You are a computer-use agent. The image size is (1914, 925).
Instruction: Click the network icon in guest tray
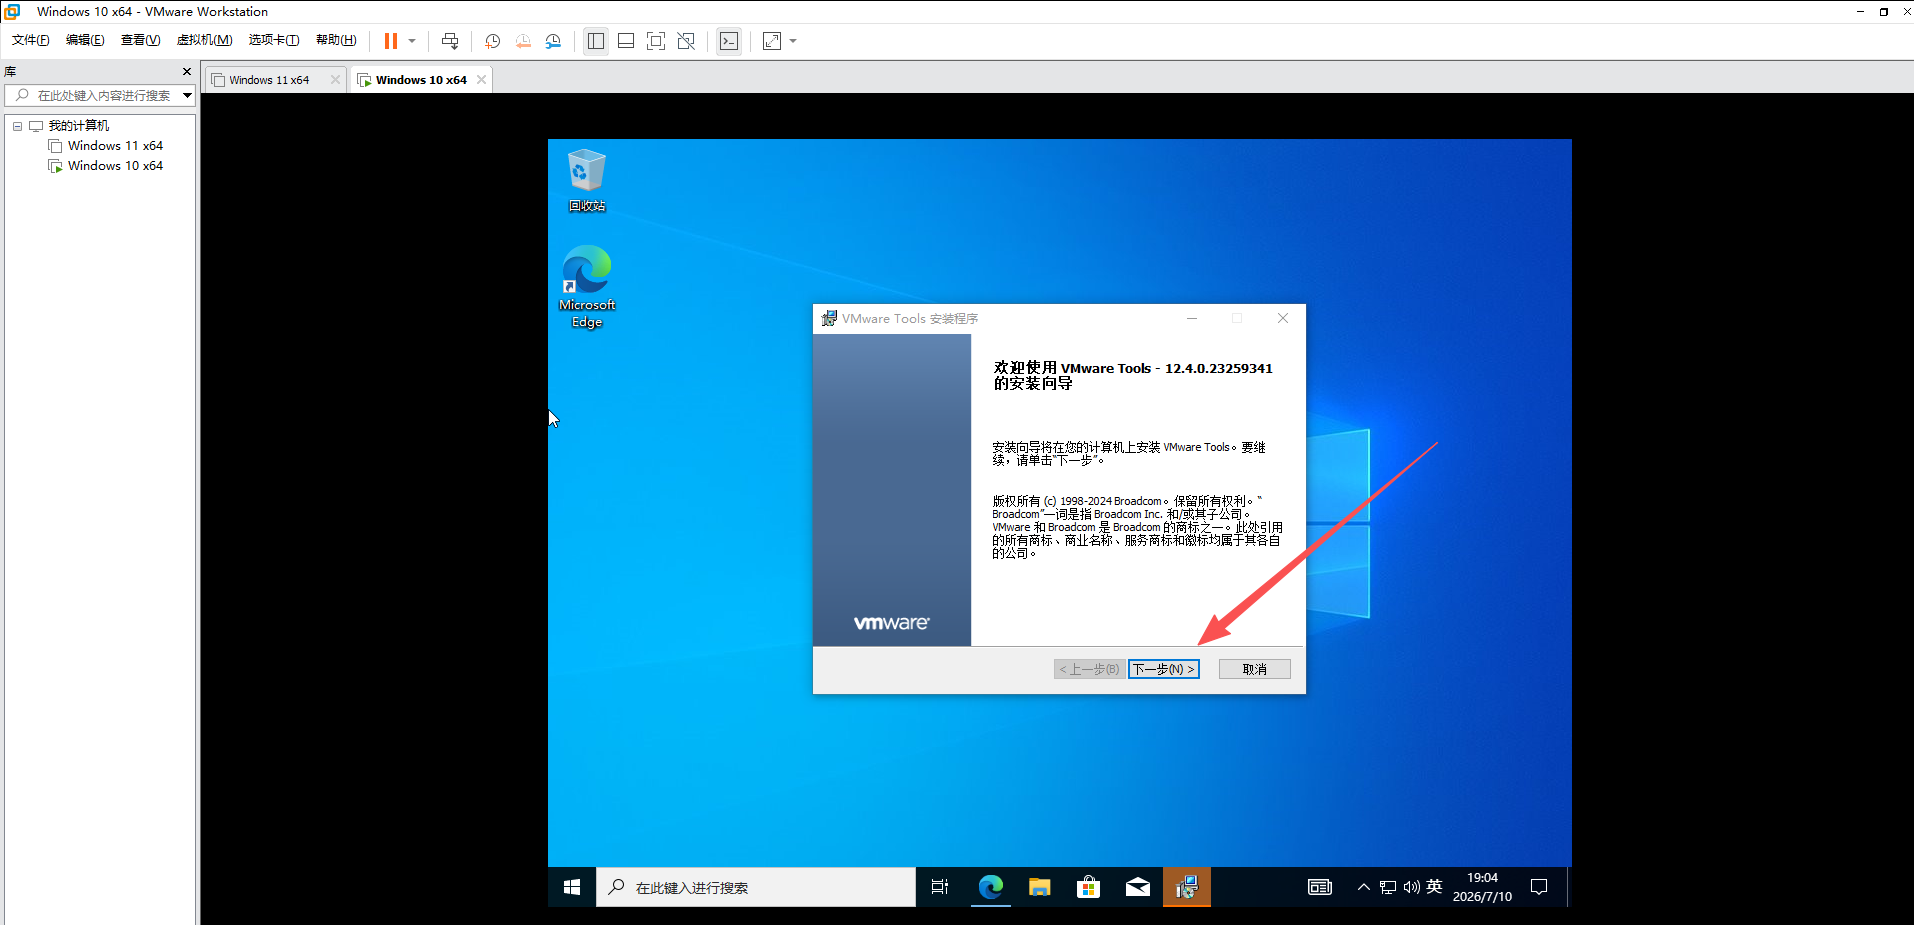click(1388, 887)
